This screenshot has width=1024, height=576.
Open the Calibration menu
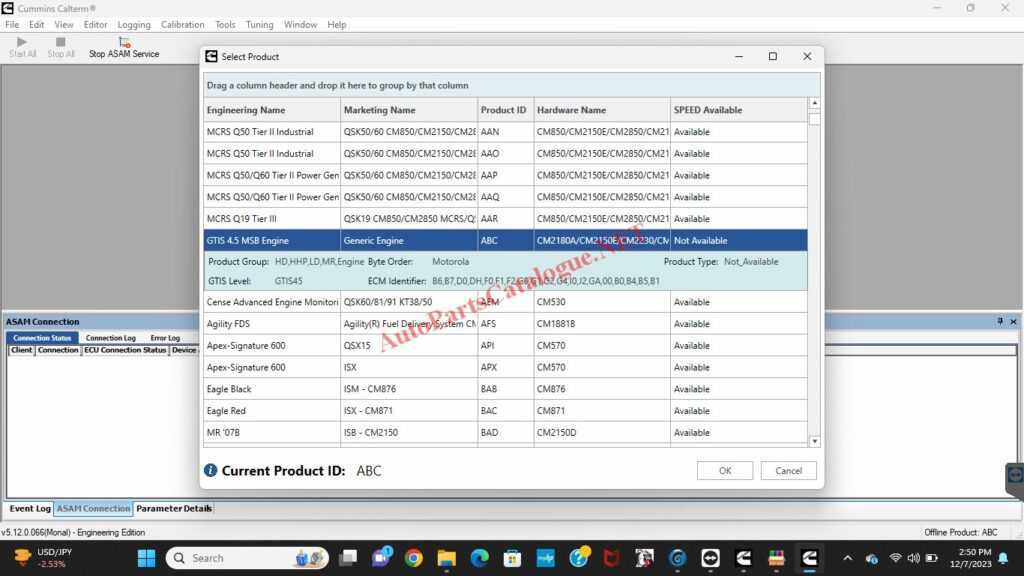(183, 24)
